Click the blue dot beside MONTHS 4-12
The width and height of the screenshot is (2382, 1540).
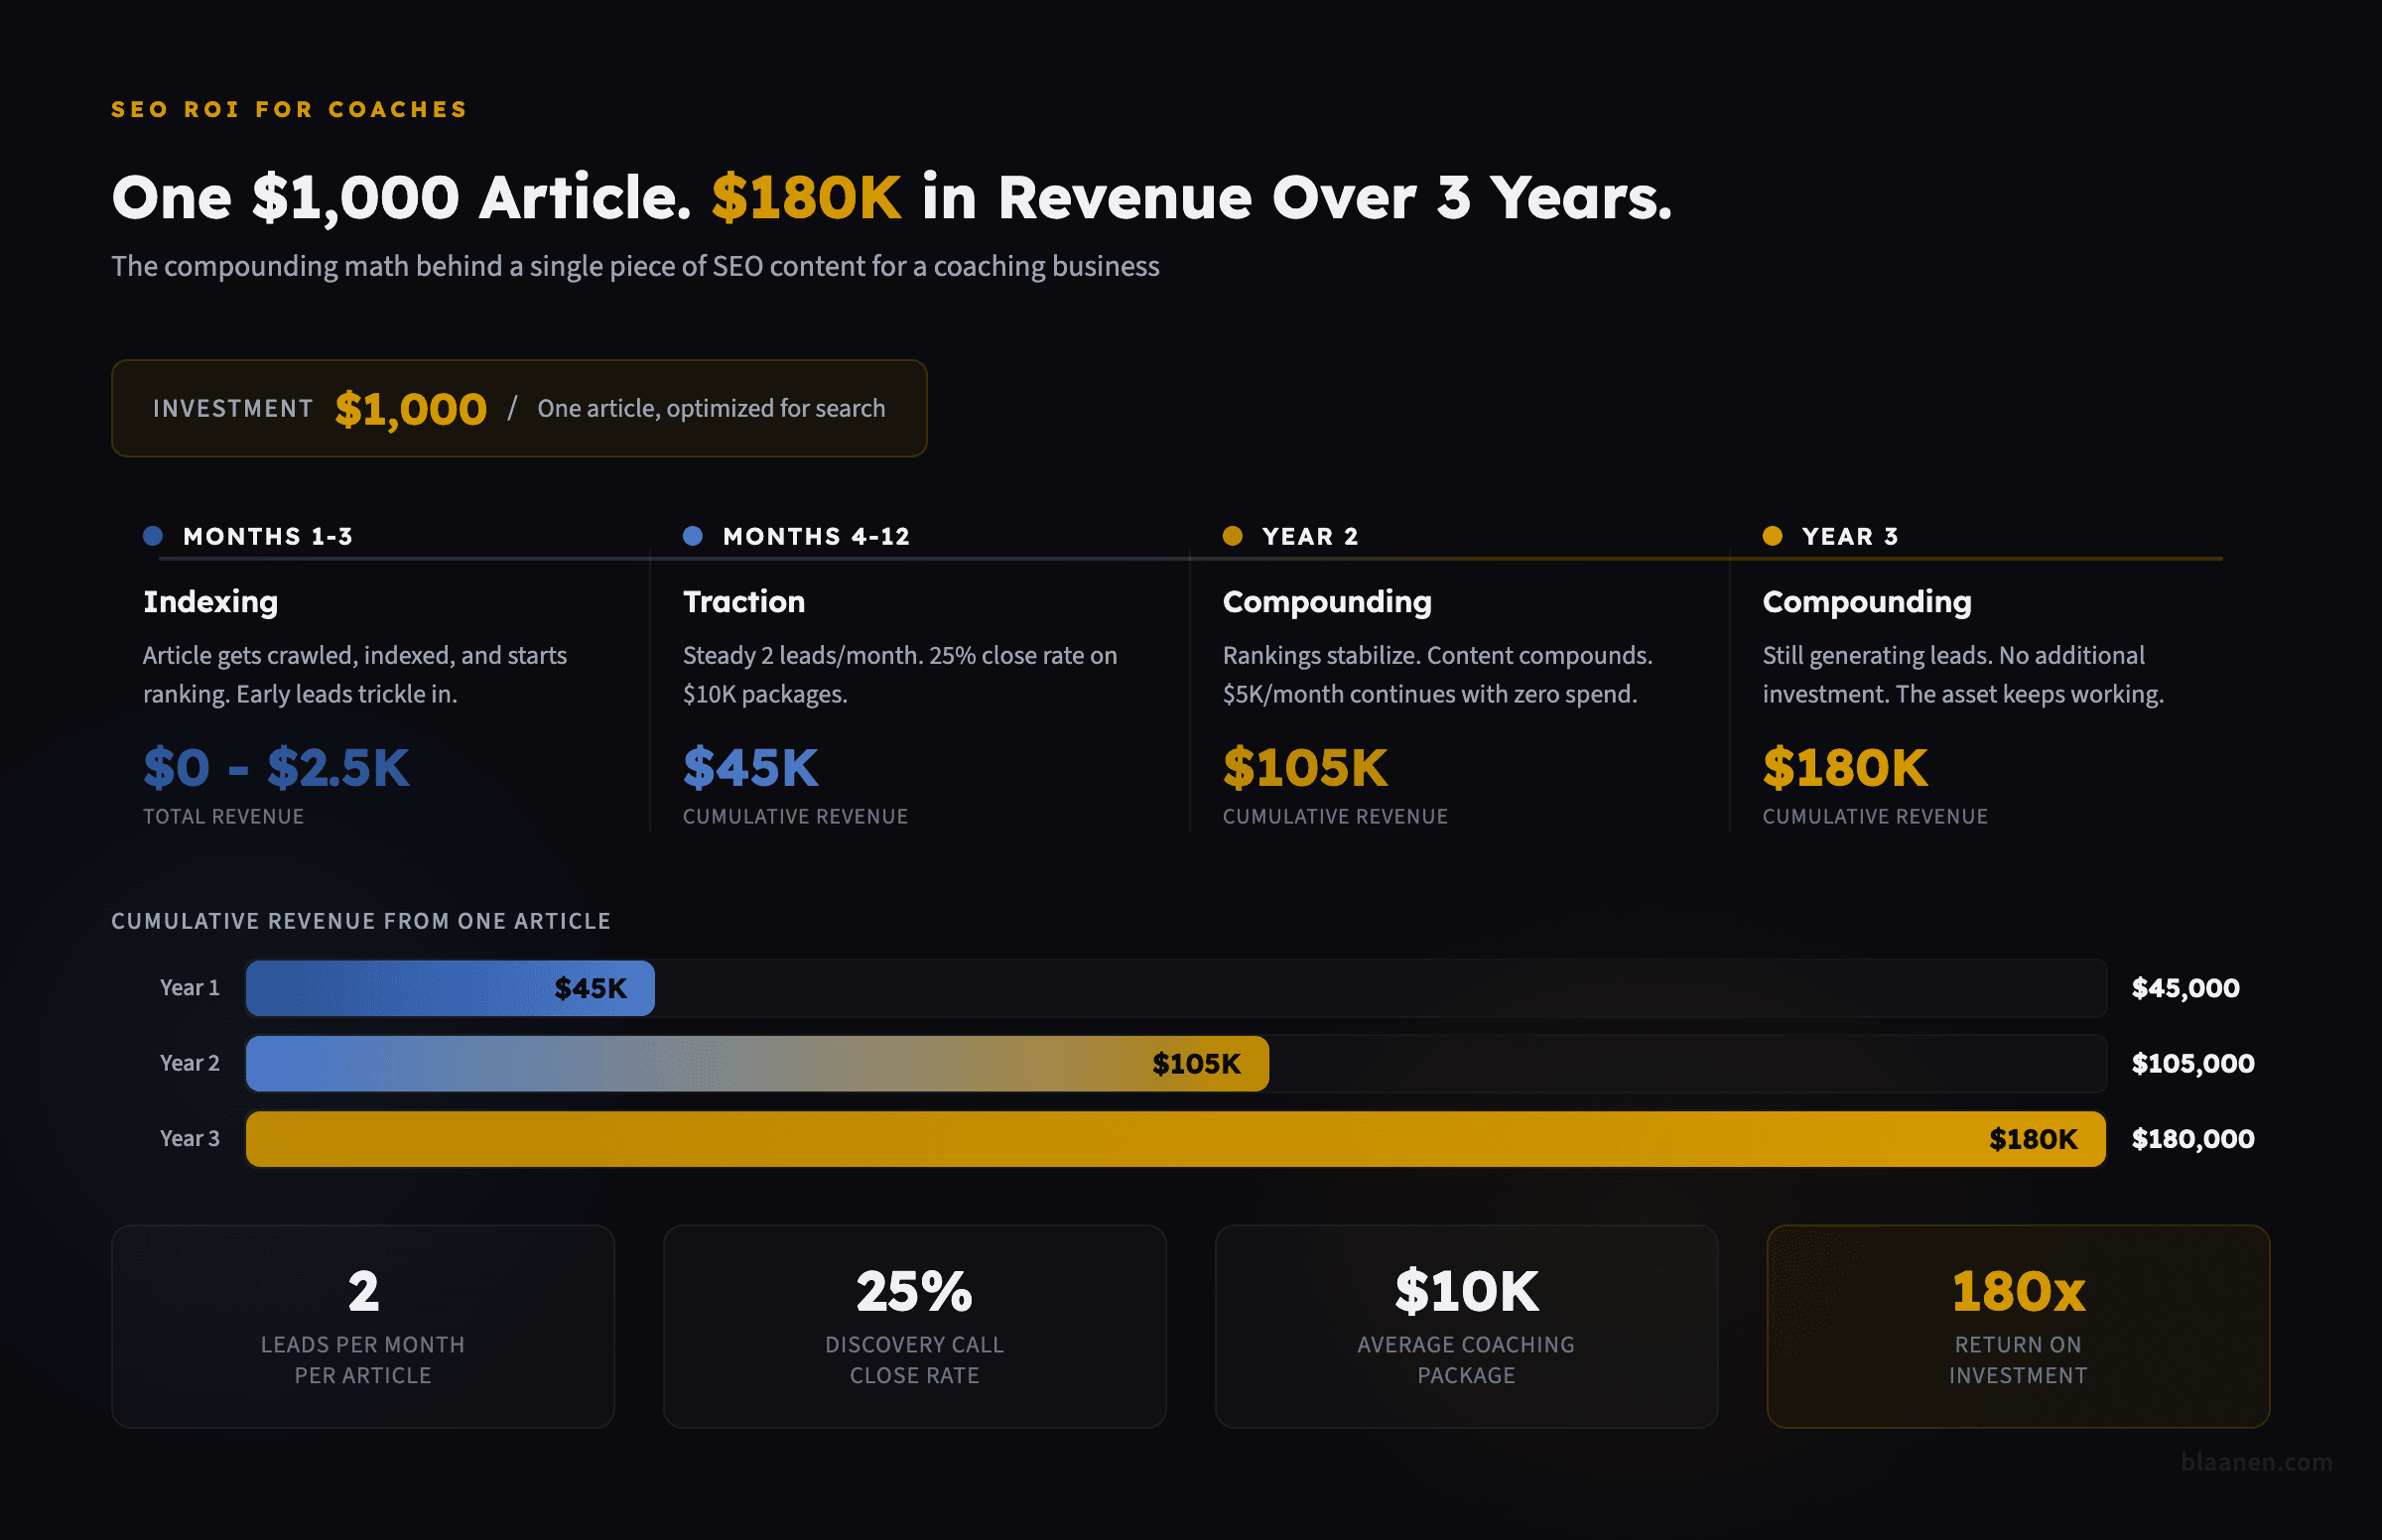click(x=693, y=536)
